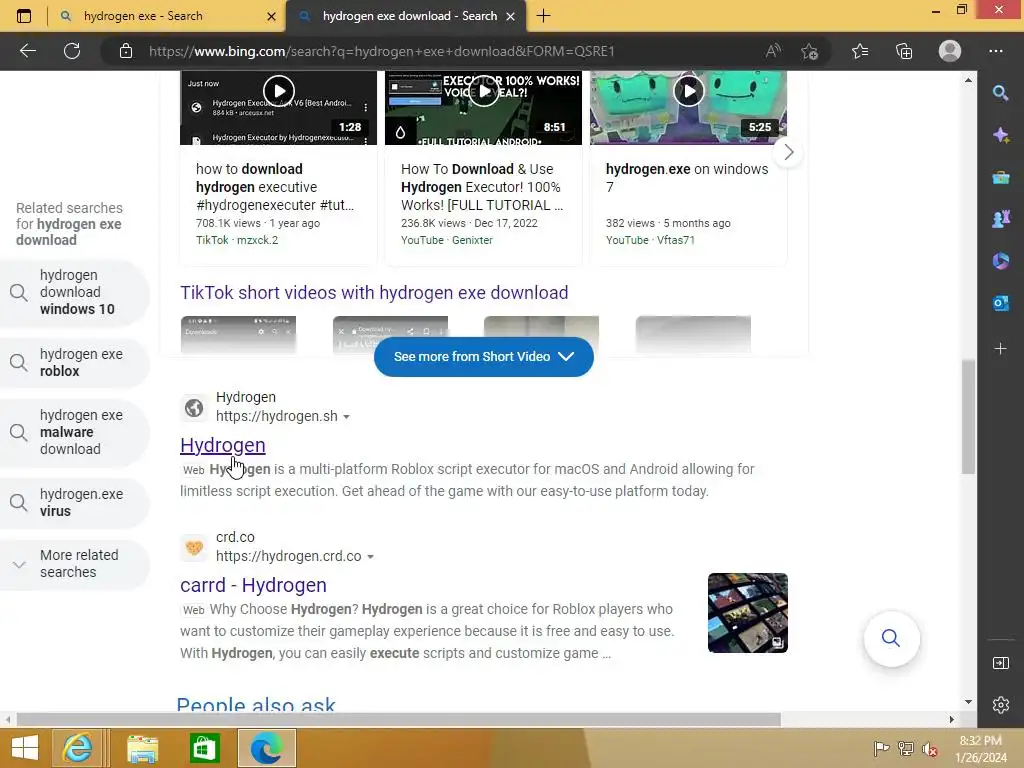1024x768 pixels.
Task: Search related 'hydrogen.exe virus'
Action: tap(74, 503)
